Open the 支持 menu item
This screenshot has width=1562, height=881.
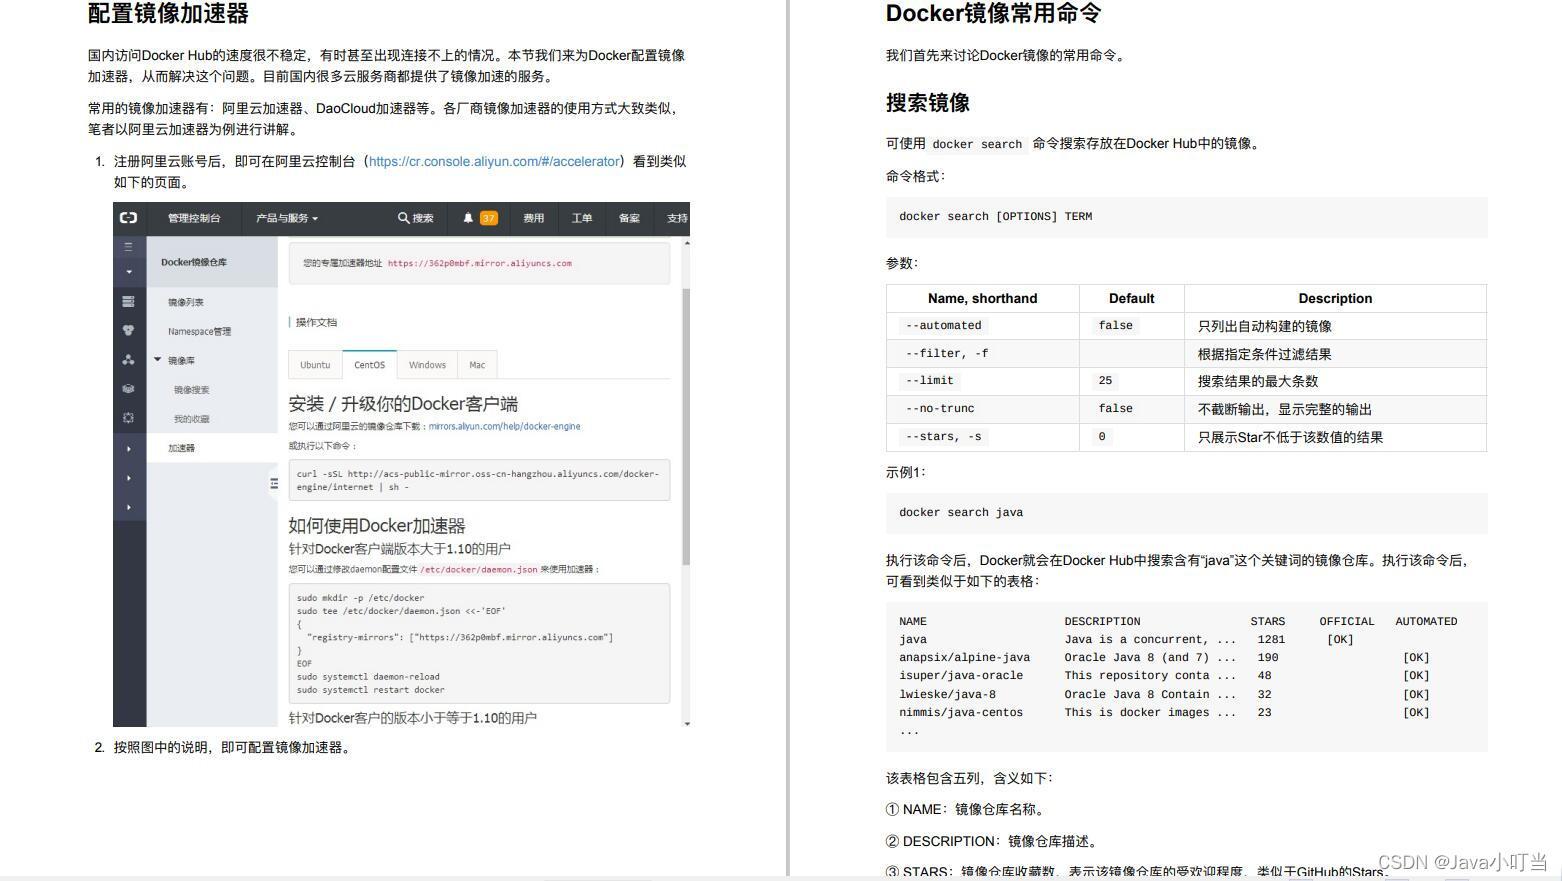click(677, 218)
